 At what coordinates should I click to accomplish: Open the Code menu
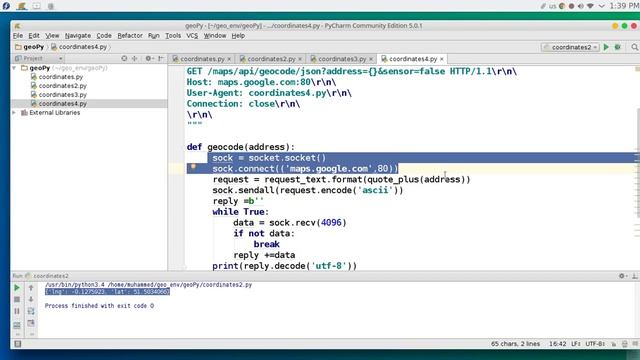[104, 36]
